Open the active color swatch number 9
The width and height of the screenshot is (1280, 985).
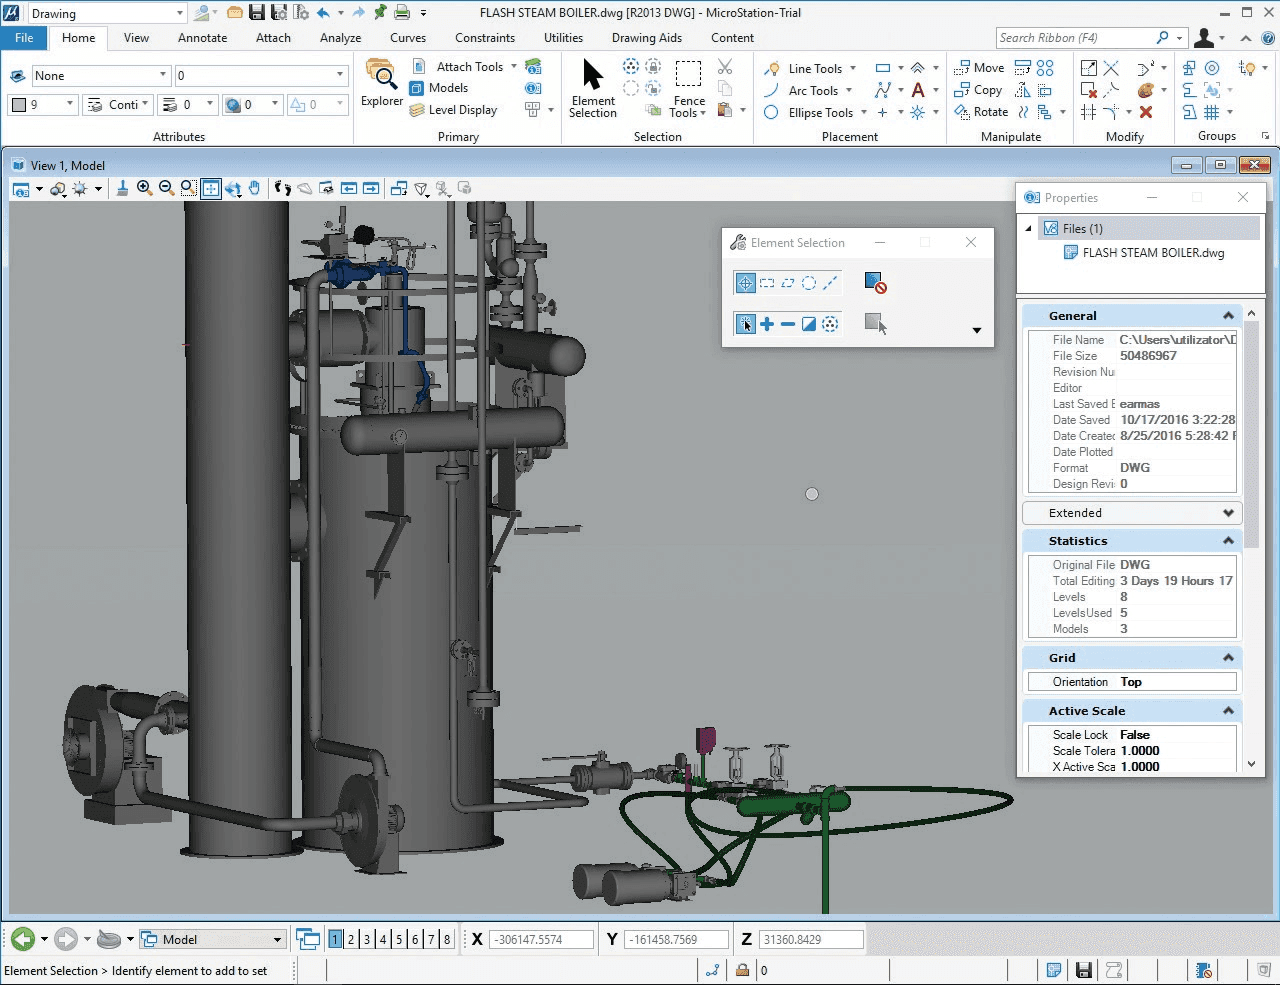tap(43, 104)
